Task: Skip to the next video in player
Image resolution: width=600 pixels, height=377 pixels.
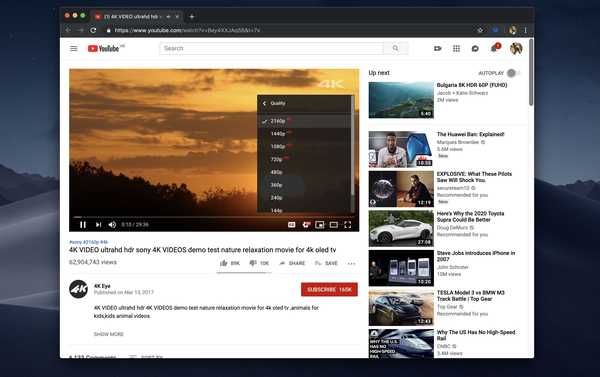Action: click(x=98, y=225)
